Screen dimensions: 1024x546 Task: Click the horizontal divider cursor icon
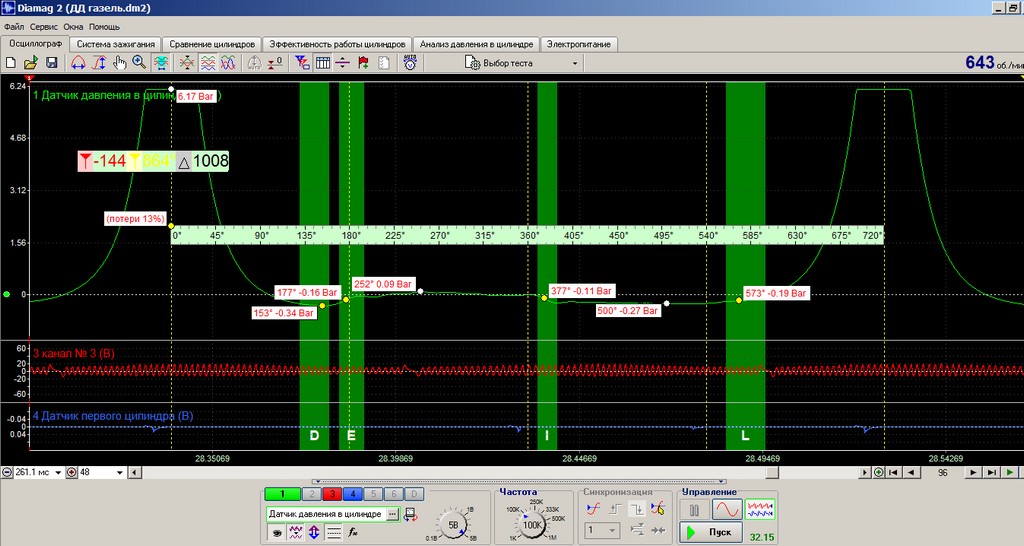point(343,63)
